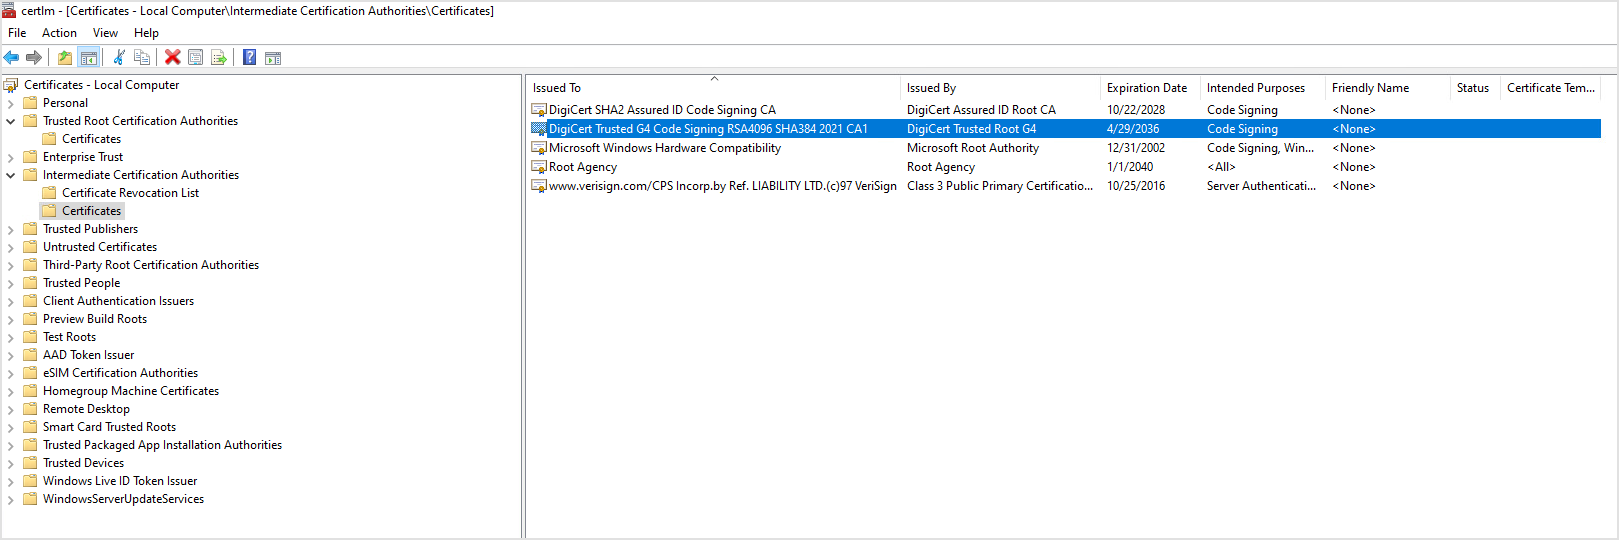This screenshot has width=1619, height=540.
Task: Open the Help menu
Action: point(146,33)
